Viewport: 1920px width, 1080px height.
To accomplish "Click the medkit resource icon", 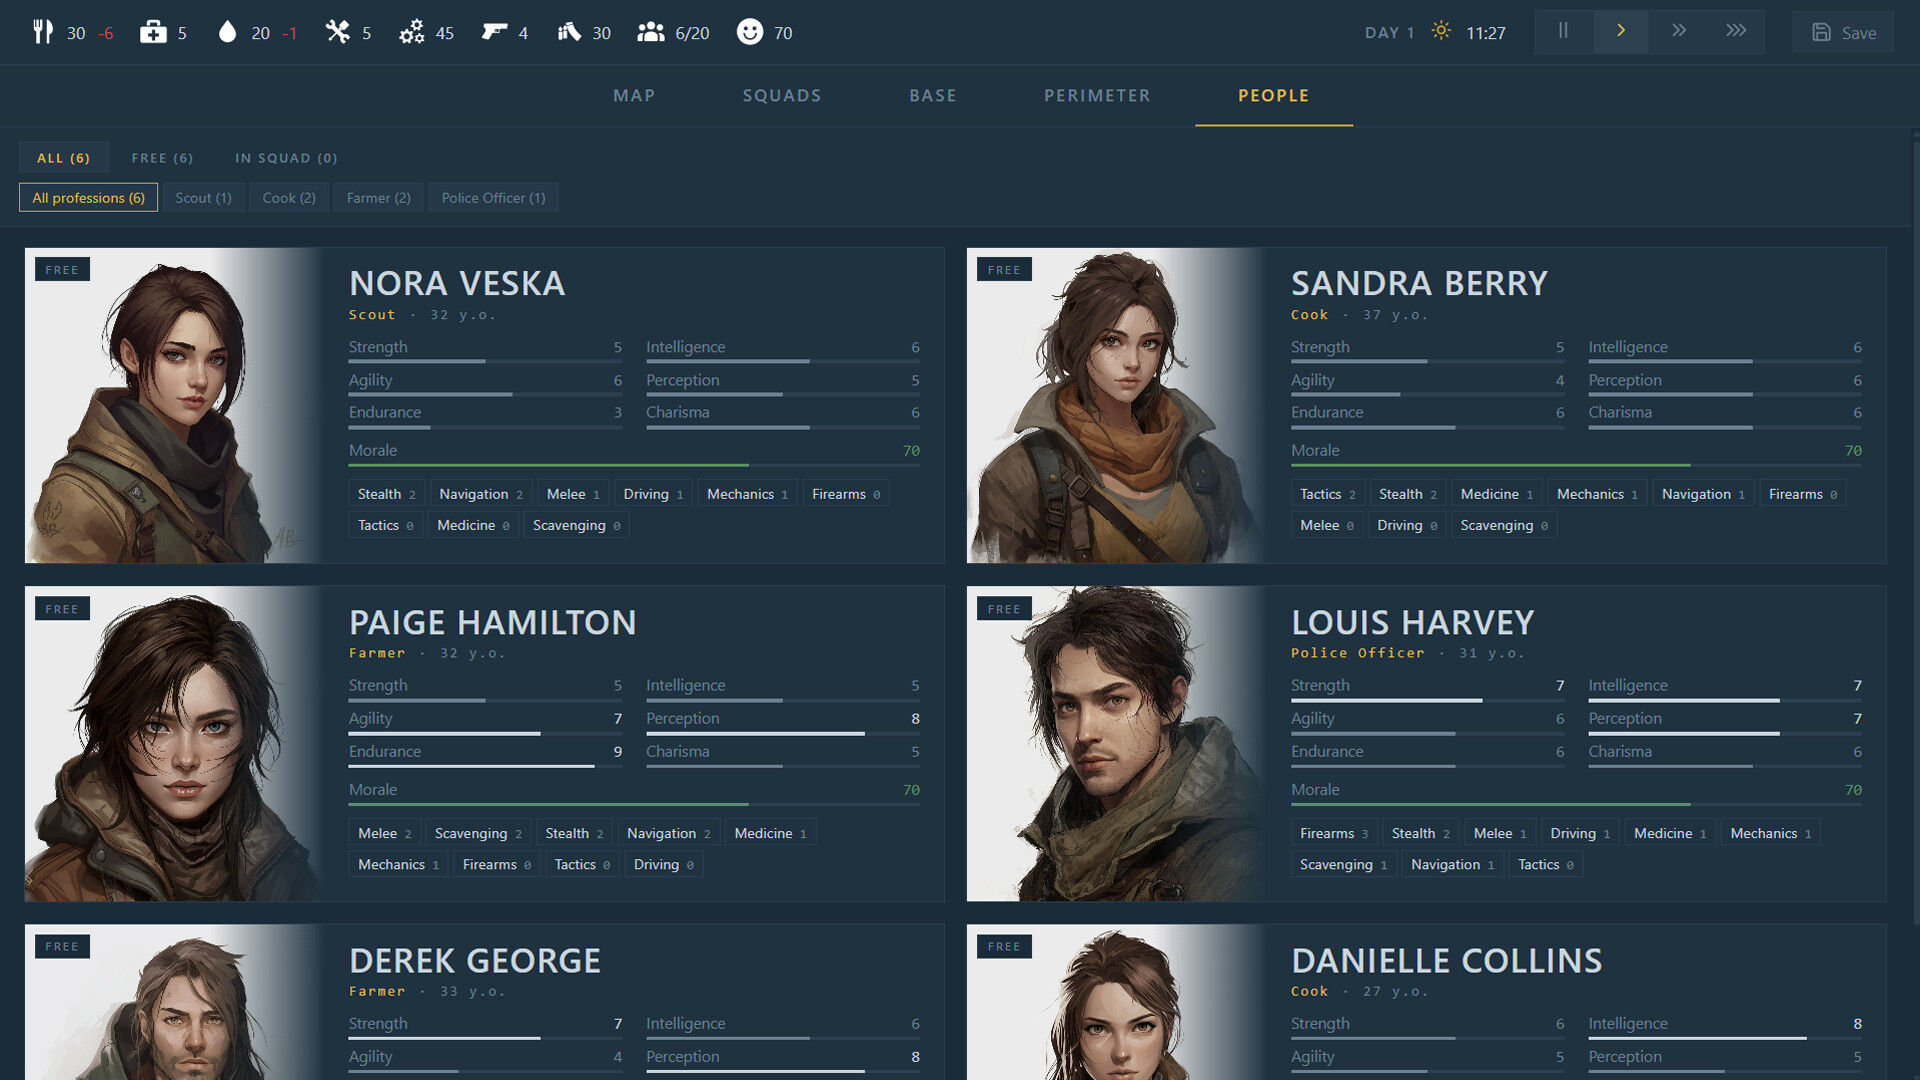I will (x=153, y=32).
